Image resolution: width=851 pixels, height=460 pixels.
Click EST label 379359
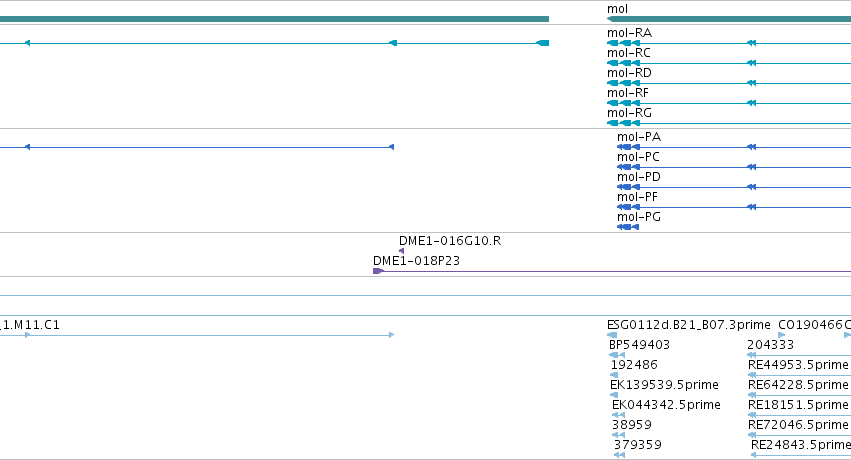(638, 445)
